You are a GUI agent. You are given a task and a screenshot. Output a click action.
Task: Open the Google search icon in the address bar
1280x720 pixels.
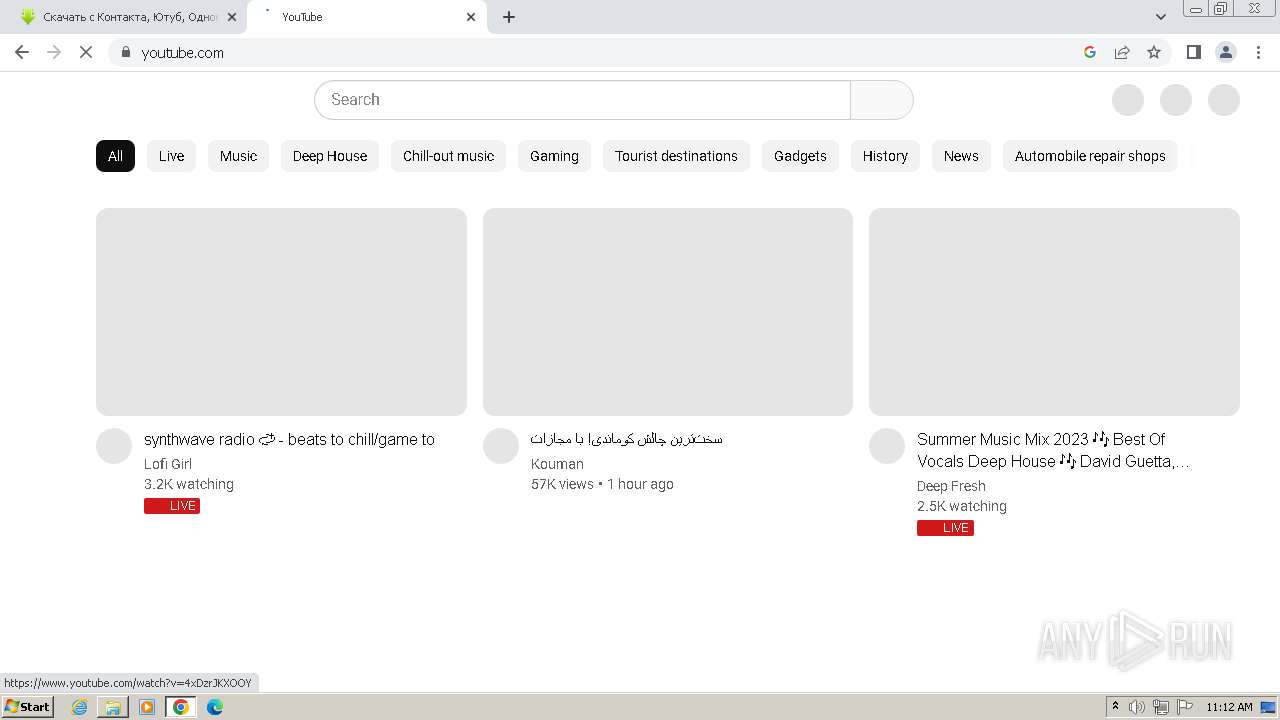(1090, 52)
